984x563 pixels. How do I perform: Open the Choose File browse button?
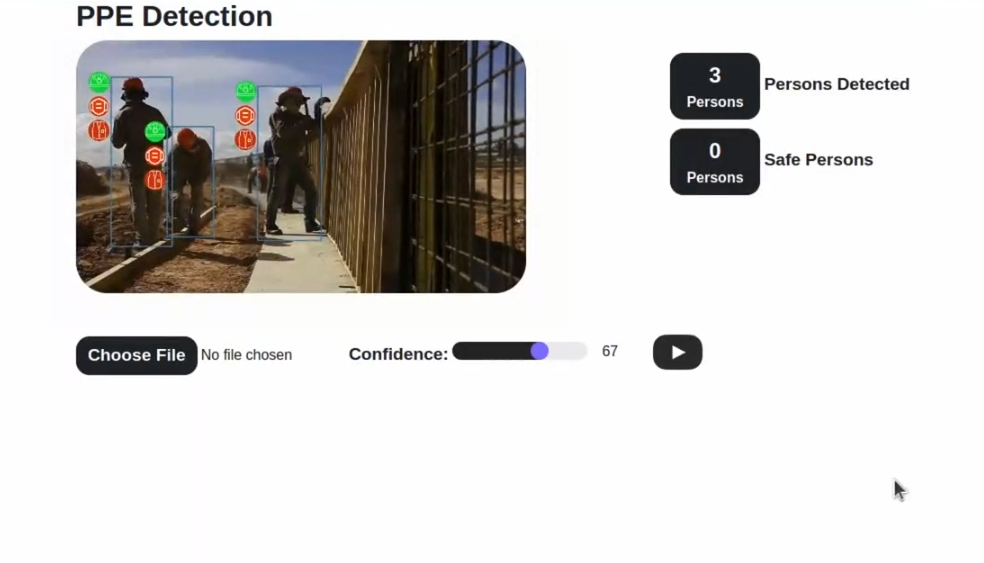coord(137,355)
